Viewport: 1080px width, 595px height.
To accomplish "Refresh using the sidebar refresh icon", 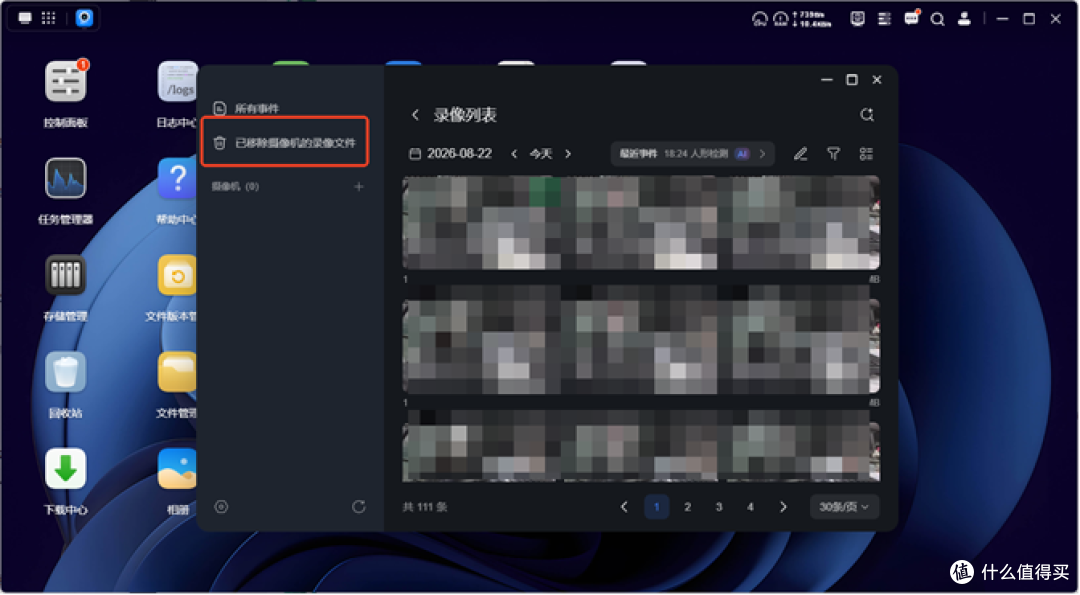I will point(359,508).
